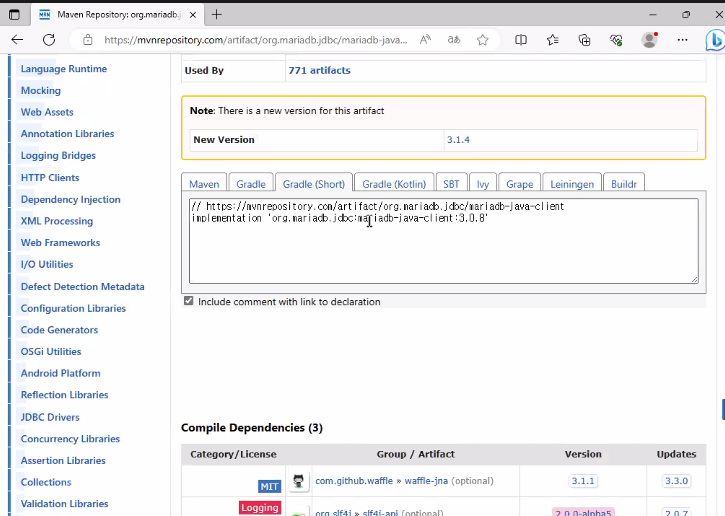
Task: Open Browser essentials heart icon
Action: click(616, 40)
